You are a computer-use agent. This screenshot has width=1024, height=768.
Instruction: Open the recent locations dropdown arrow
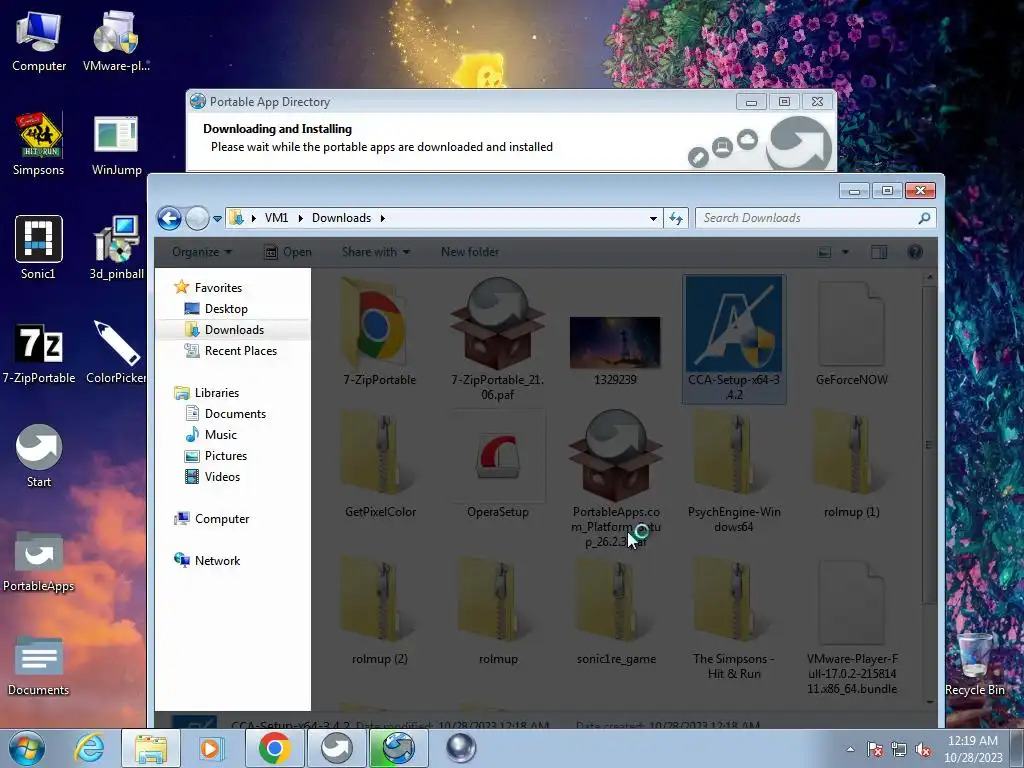pyautogui.click(x=217, y=219)
